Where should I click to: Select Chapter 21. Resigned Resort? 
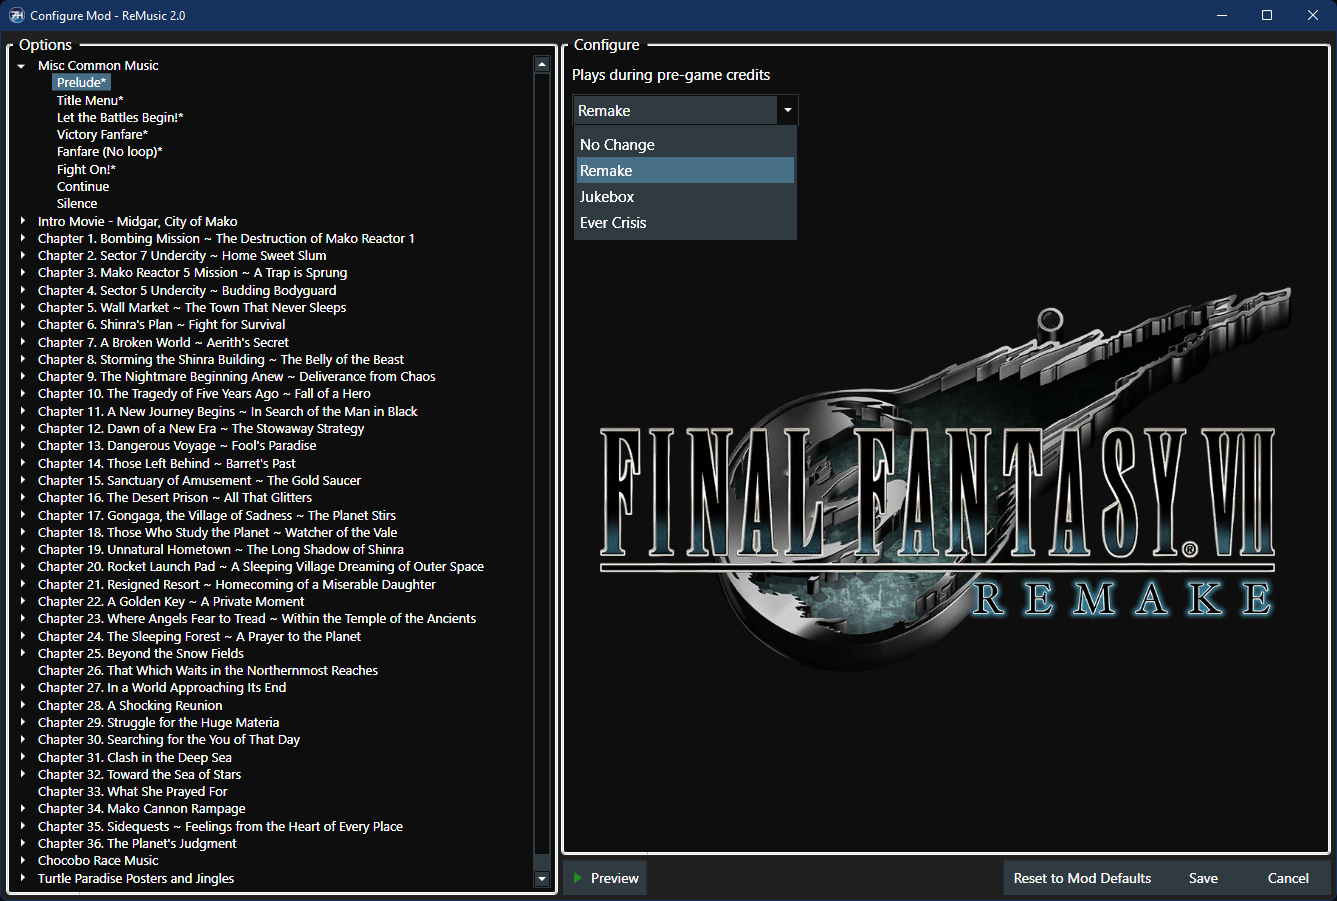[237, 584]
